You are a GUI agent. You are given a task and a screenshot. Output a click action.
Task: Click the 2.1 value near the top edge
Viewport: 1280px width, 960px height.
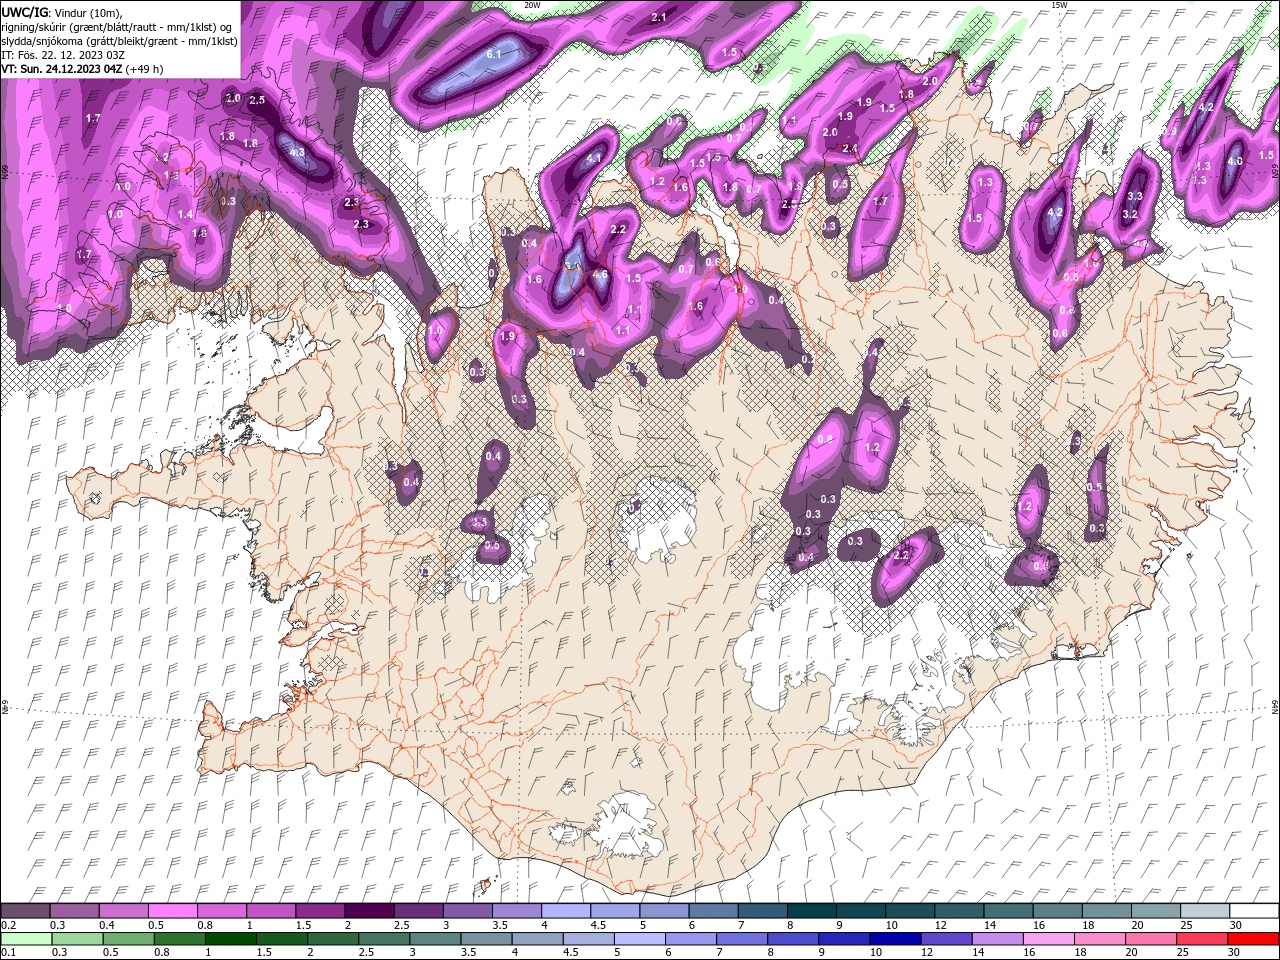tap(659, 18)
